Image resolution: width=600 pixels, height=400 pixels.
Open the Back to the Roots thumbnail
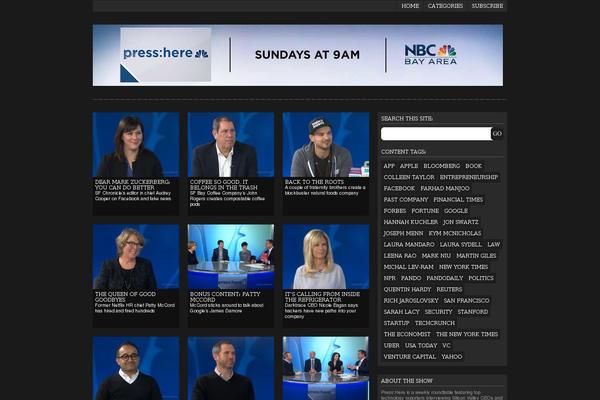click(x=326, y=144)
